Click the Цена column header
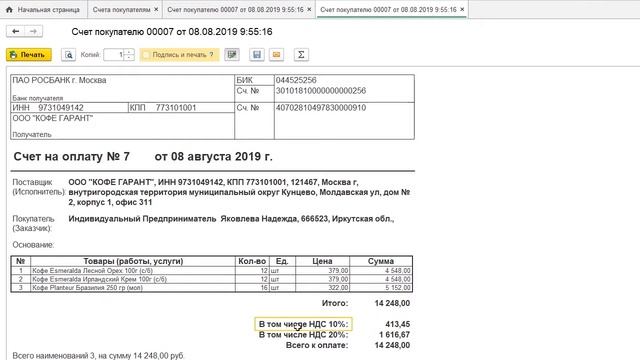This screenshot has height=360, width=640. tap(322, 261)
